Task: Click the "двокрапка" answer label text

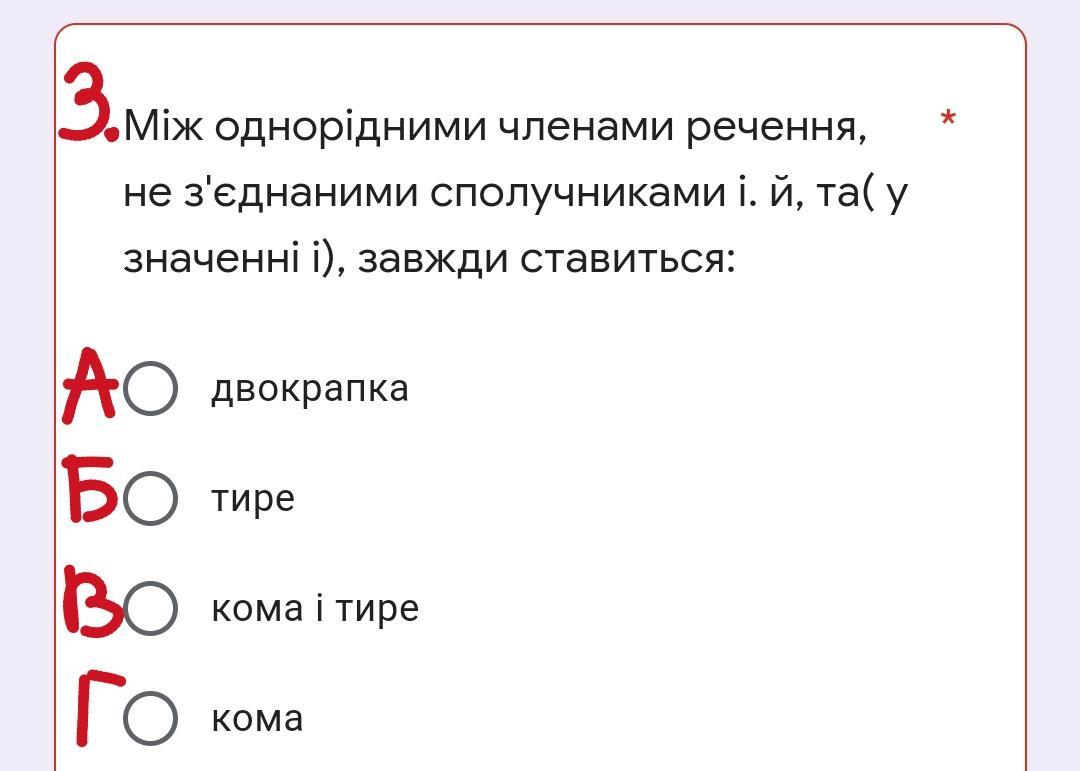Action: point(309,389)
